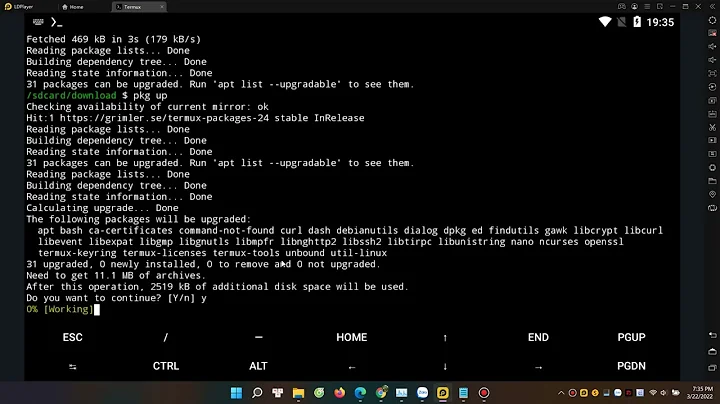Launch Firefox from taskbar
Viewport: 720px width, 404px height.
pos(340,393)
